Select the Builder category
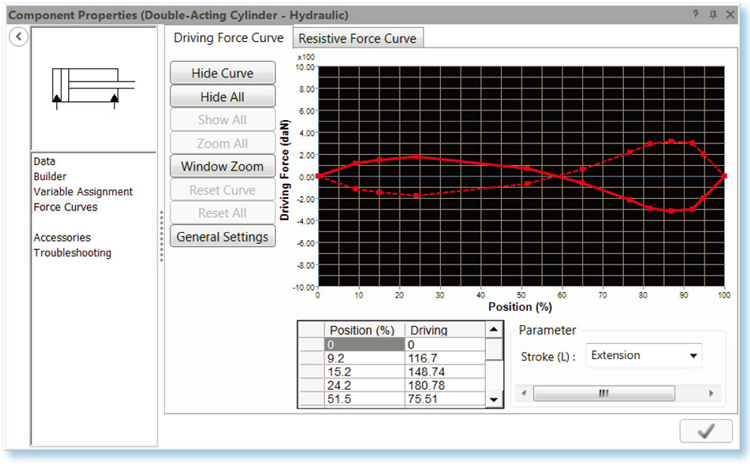 pyautogui.click(x=50, y=177)
